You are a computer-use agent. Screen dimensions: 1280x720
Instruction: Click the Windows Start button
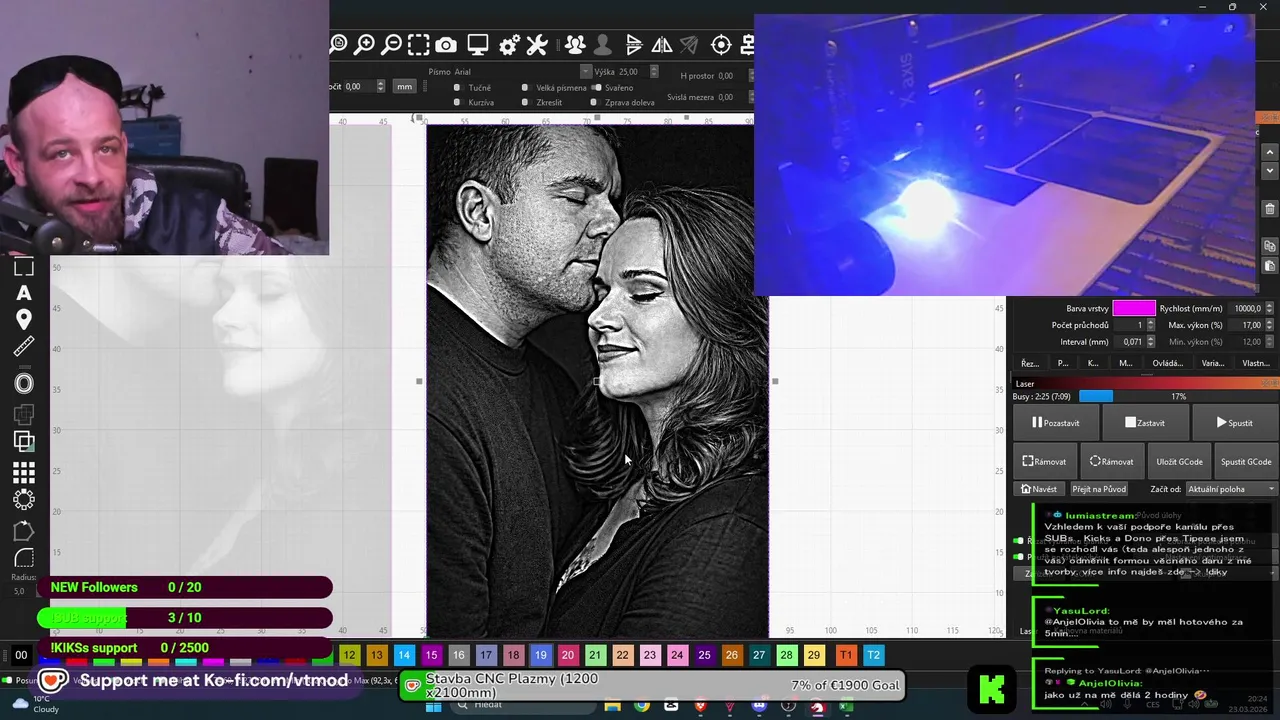coord(433,707)
